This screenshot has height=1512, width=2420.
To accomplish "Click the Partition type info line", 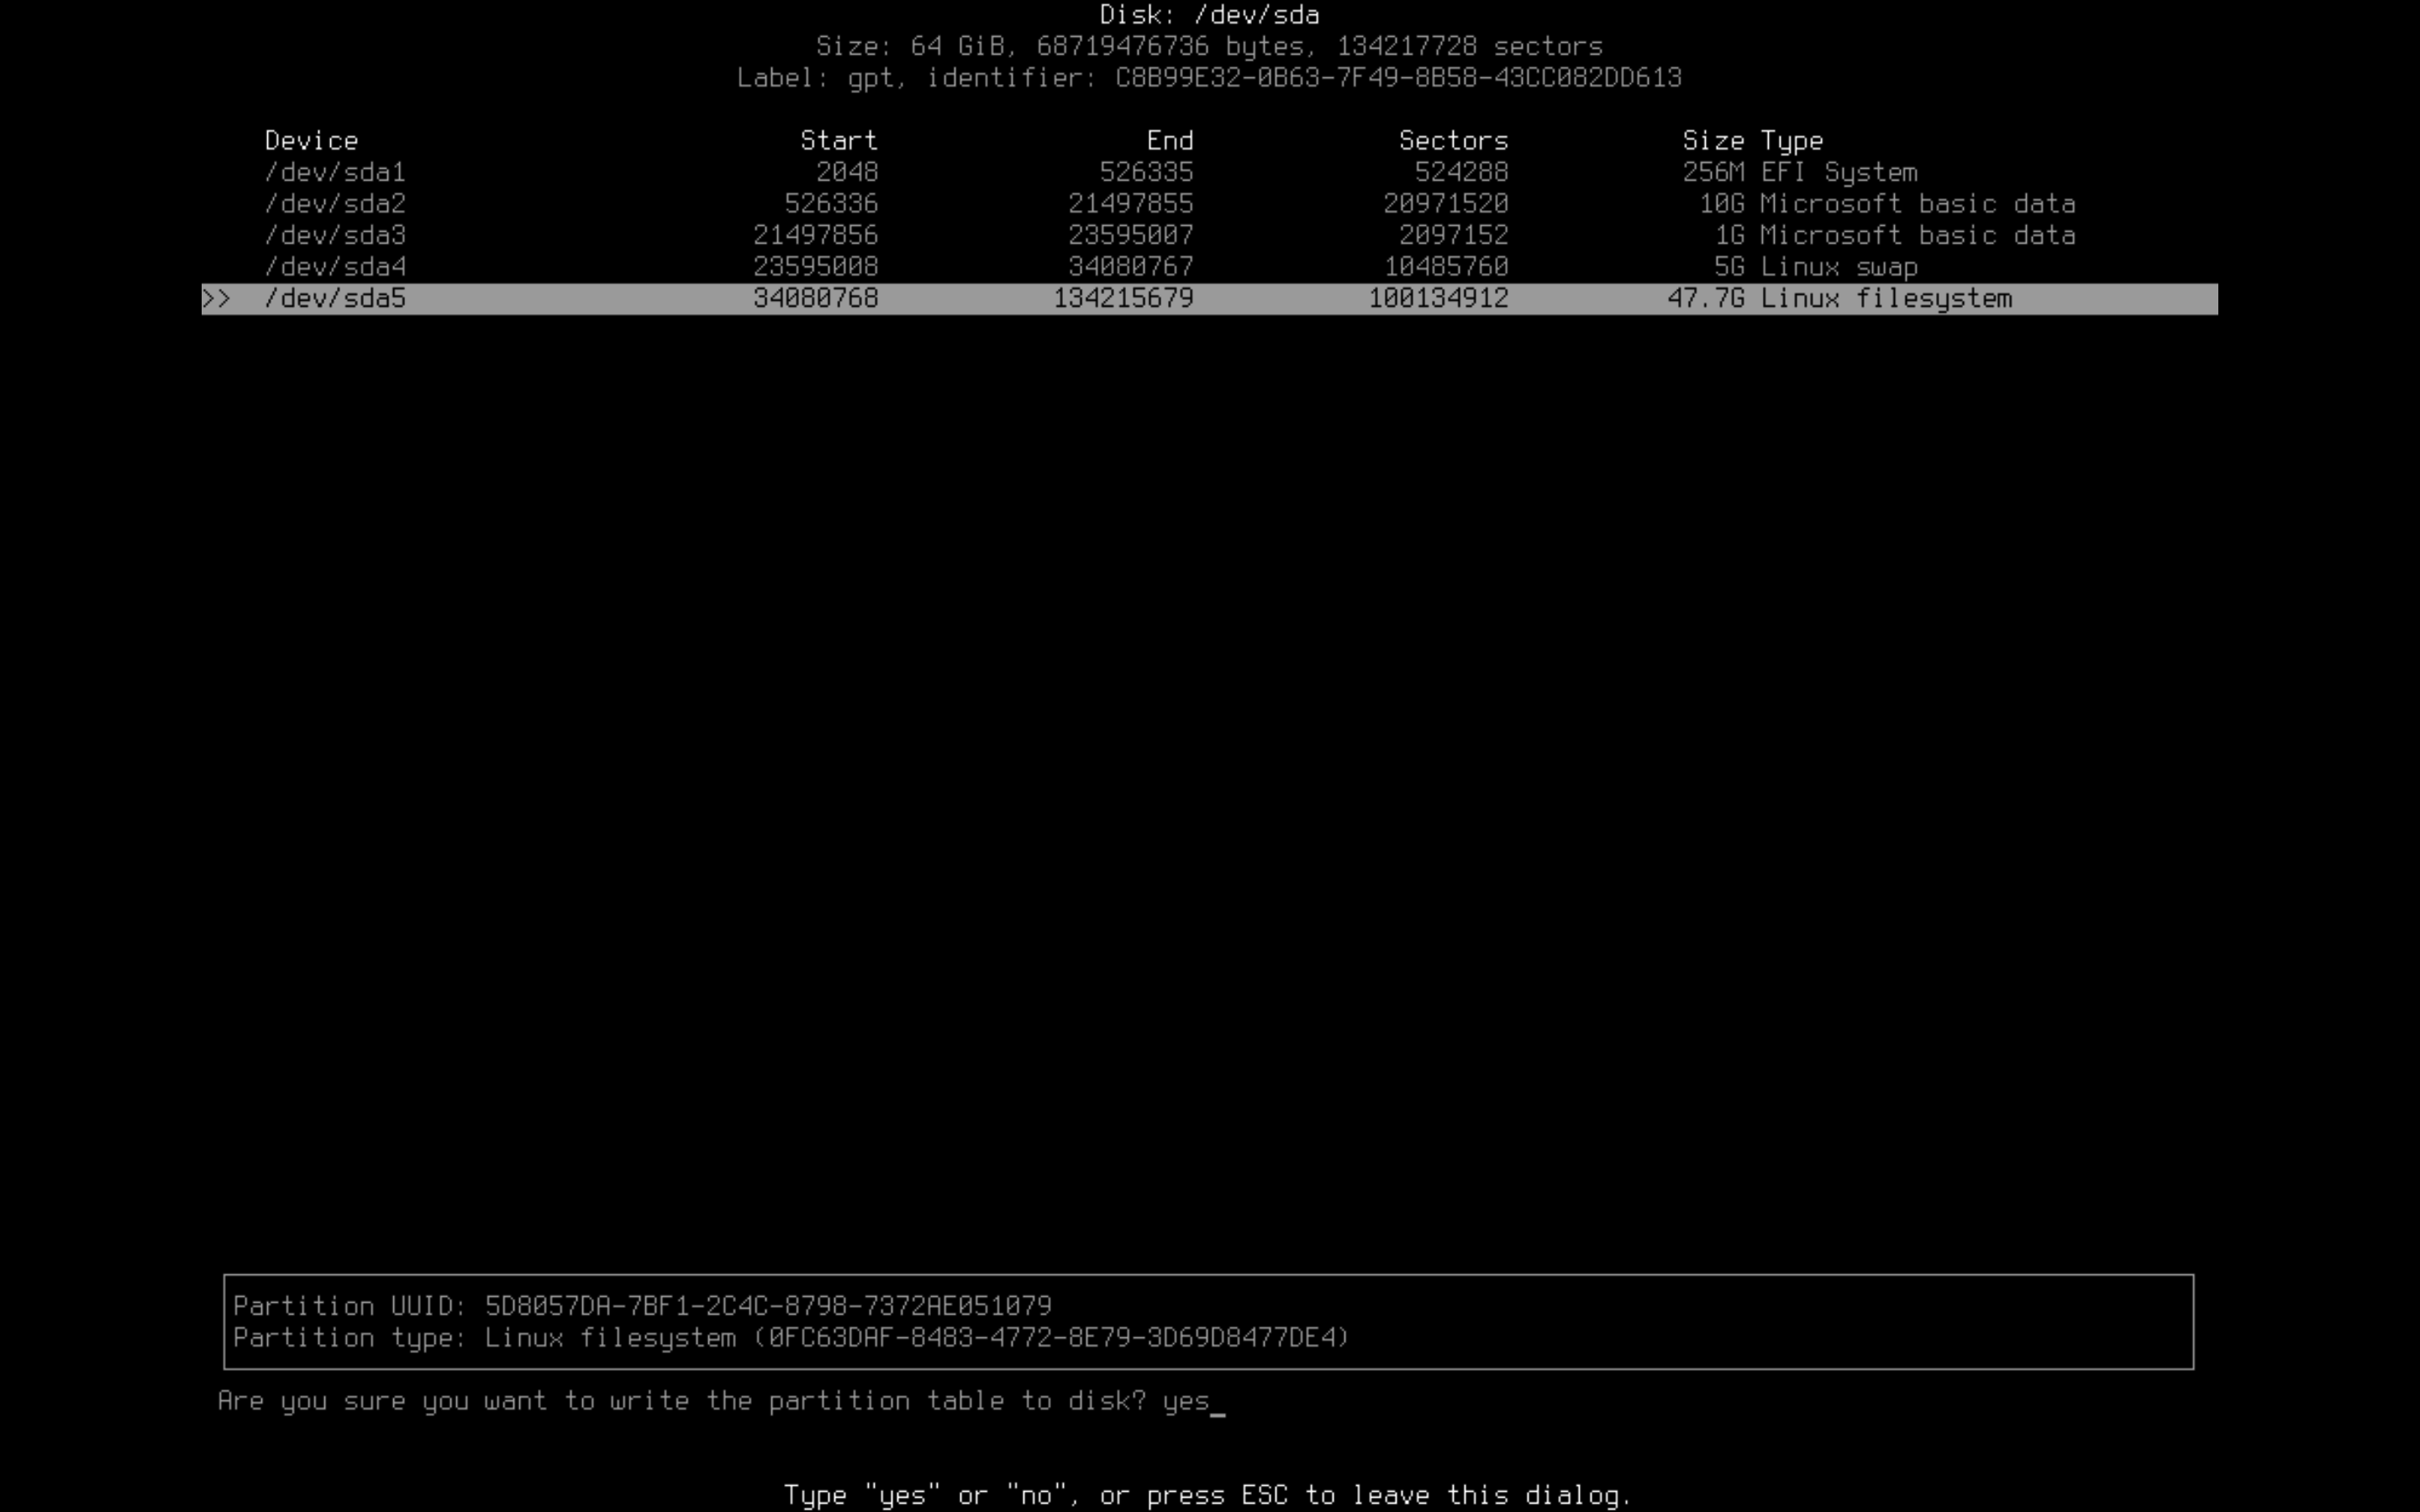I will point(790,1338).
